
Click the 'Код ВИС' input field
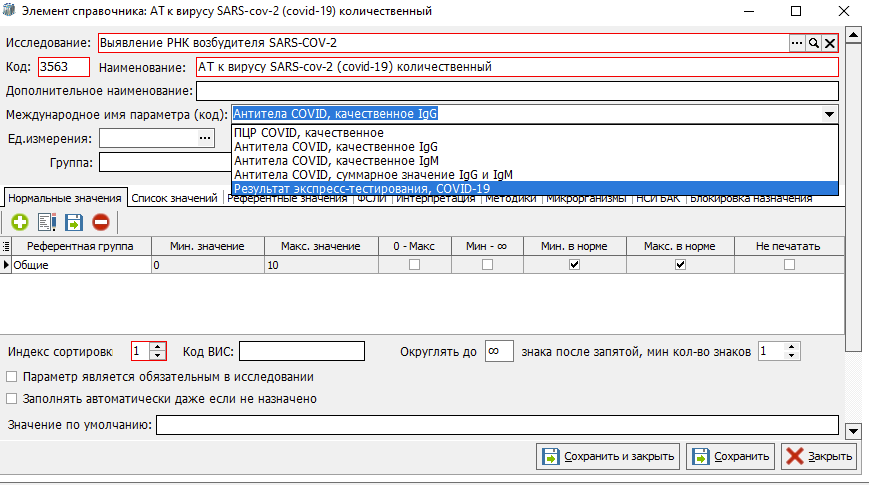coord(302,351)
